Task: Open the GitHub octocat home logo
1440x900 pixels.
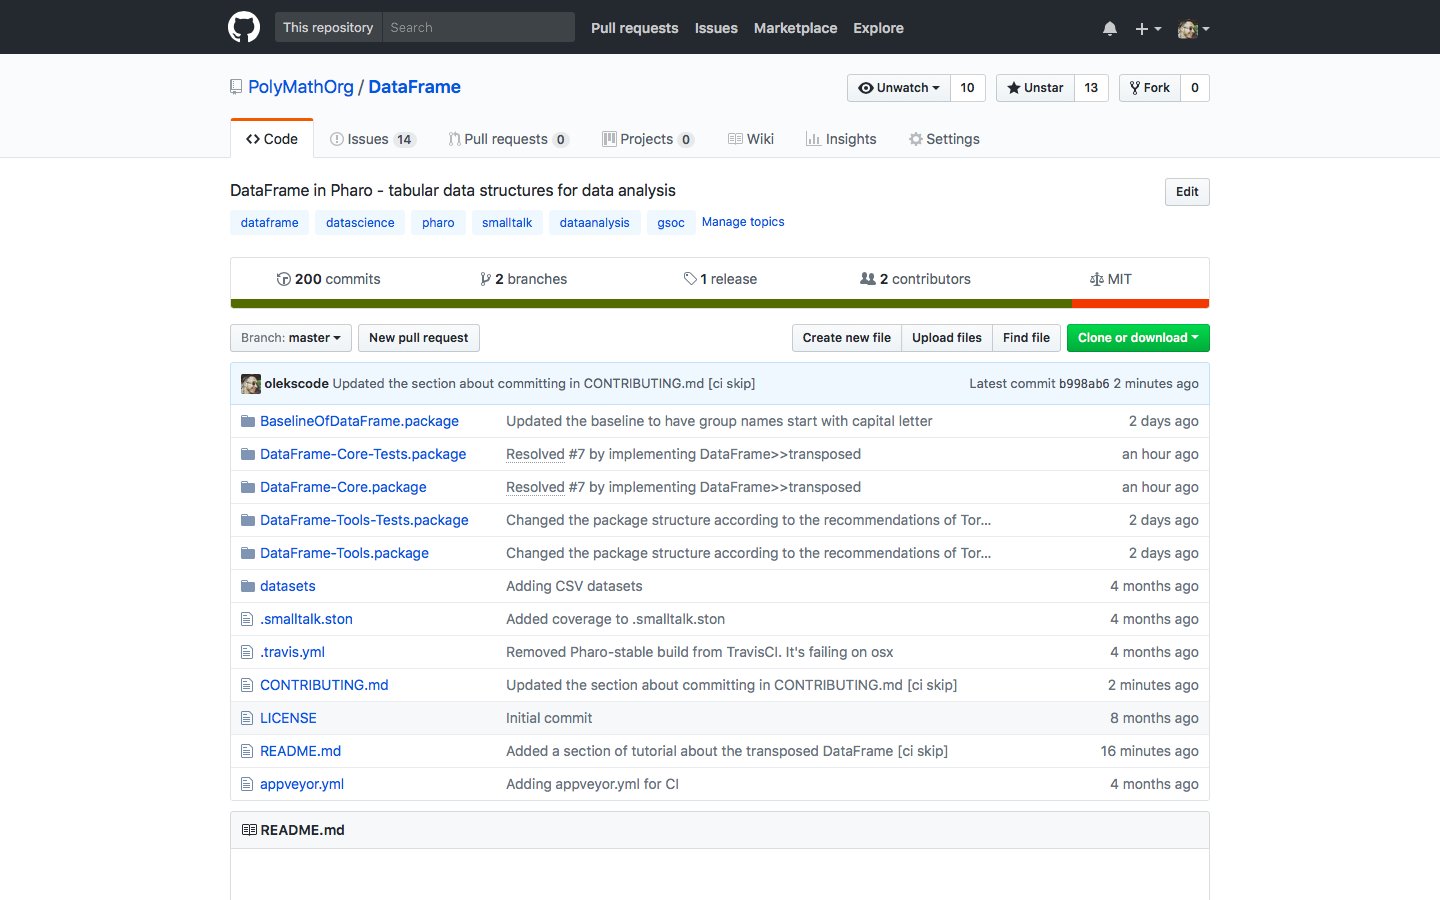Action: pyautogui.click(x=244, y=27)
